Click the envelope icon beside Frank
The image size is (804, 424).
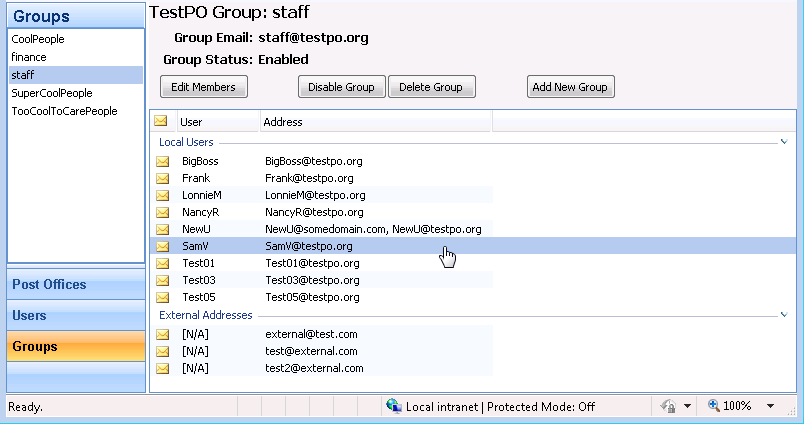click(x=163, y=178)
